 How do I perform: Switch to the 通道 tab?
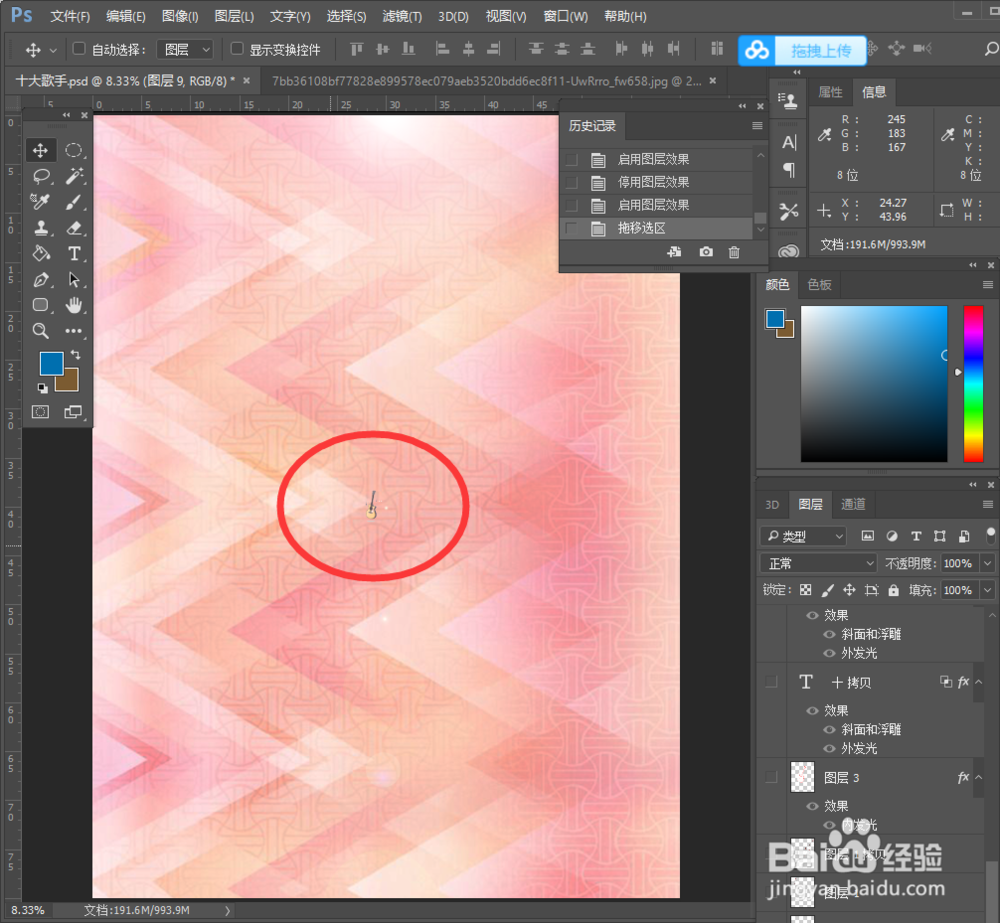point(853,505)
